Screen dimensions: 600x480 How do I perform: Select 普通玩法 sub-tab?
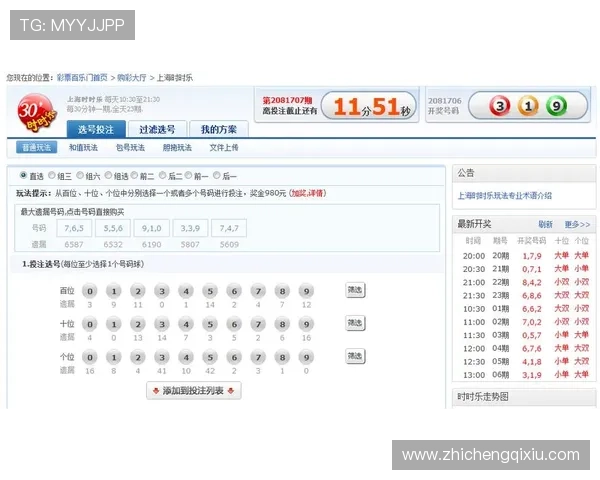(36, 147)
